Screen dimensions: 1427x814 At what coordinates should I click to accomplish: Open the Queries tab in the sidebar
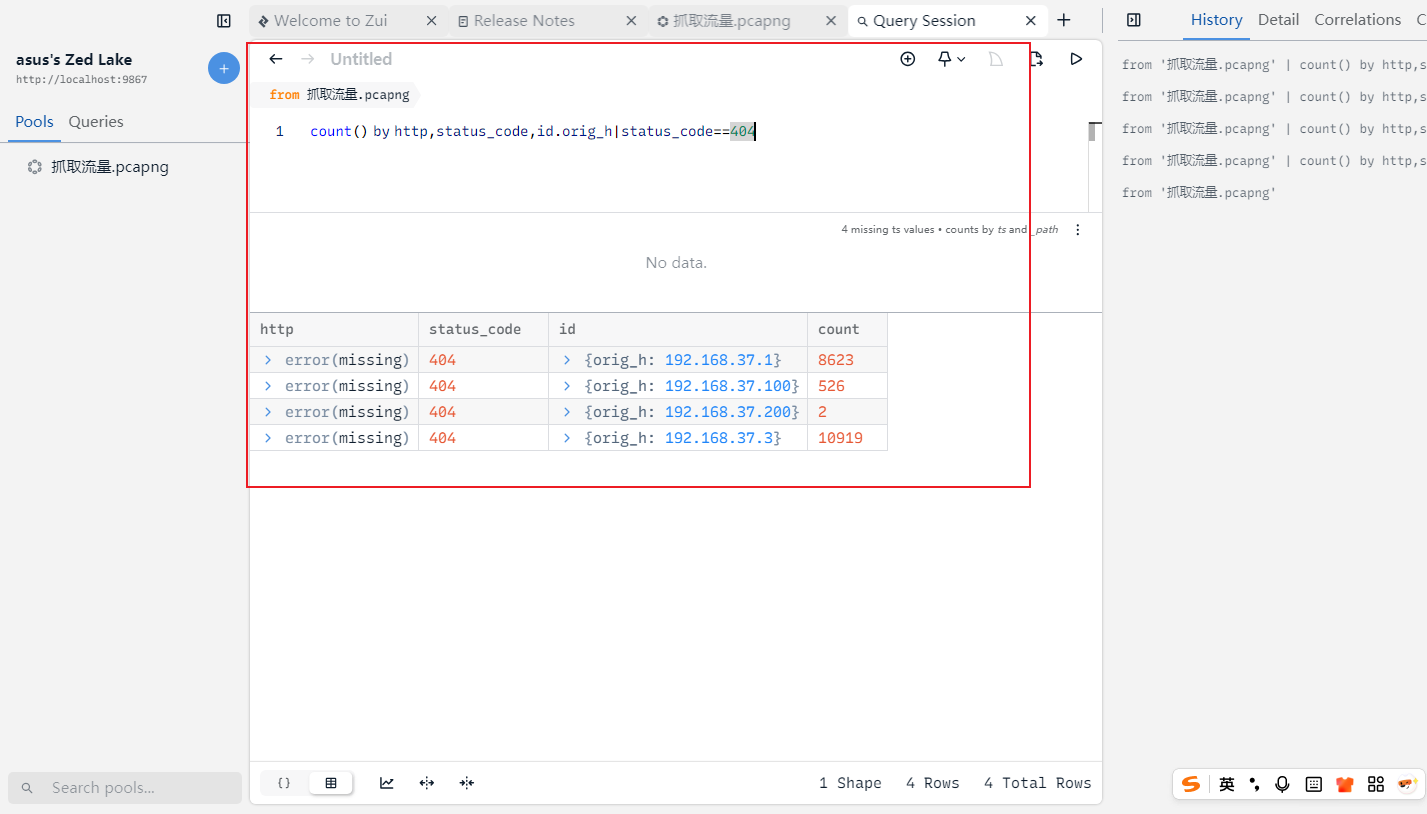point(96,122)
